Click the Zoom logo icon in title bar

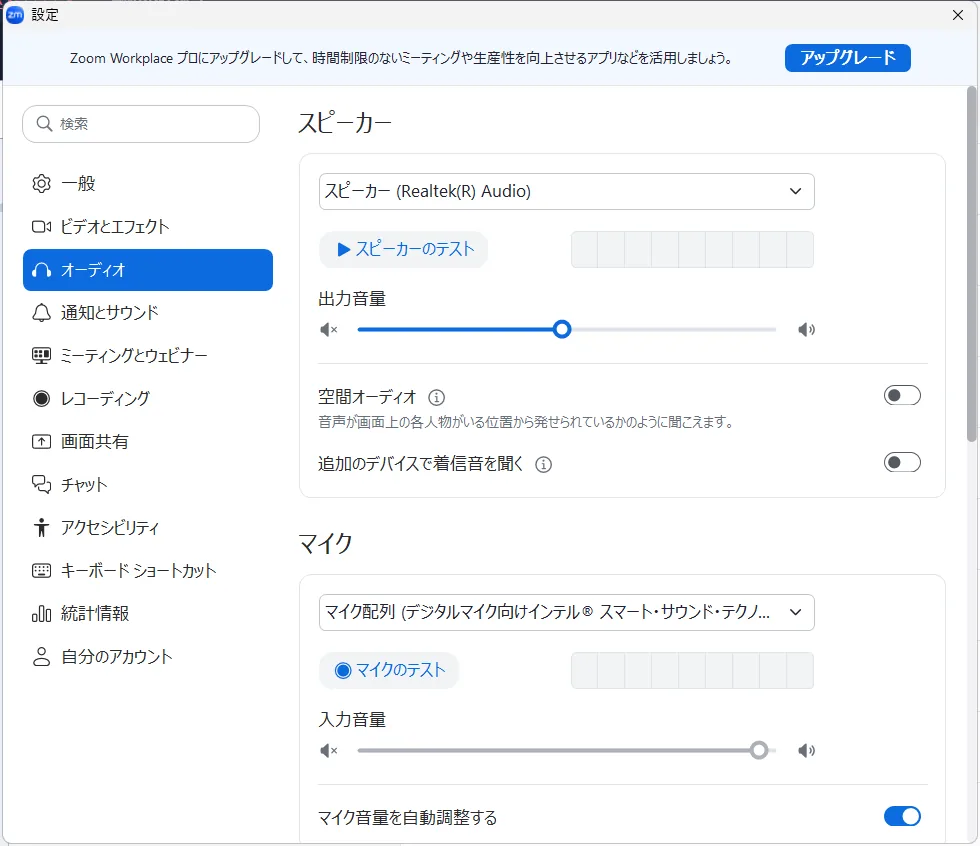coord(14,14)
